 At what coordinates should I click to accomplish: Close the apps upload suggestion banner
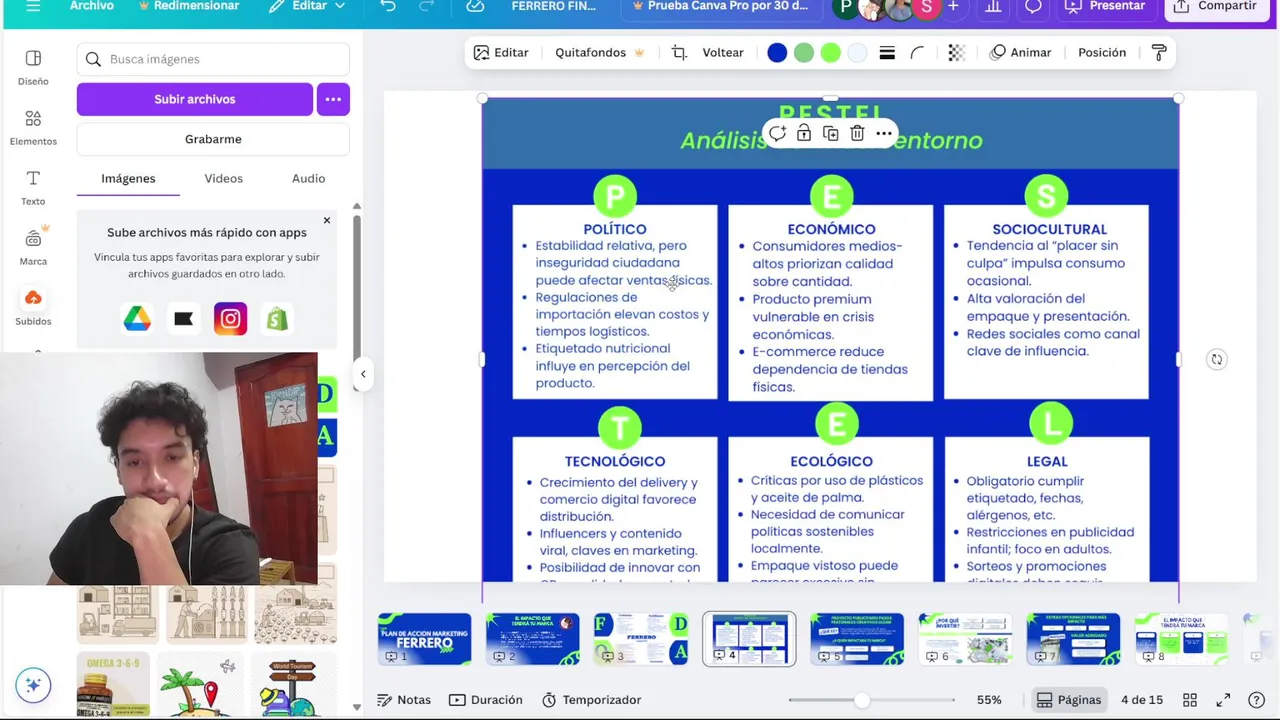tap(326, 220)
